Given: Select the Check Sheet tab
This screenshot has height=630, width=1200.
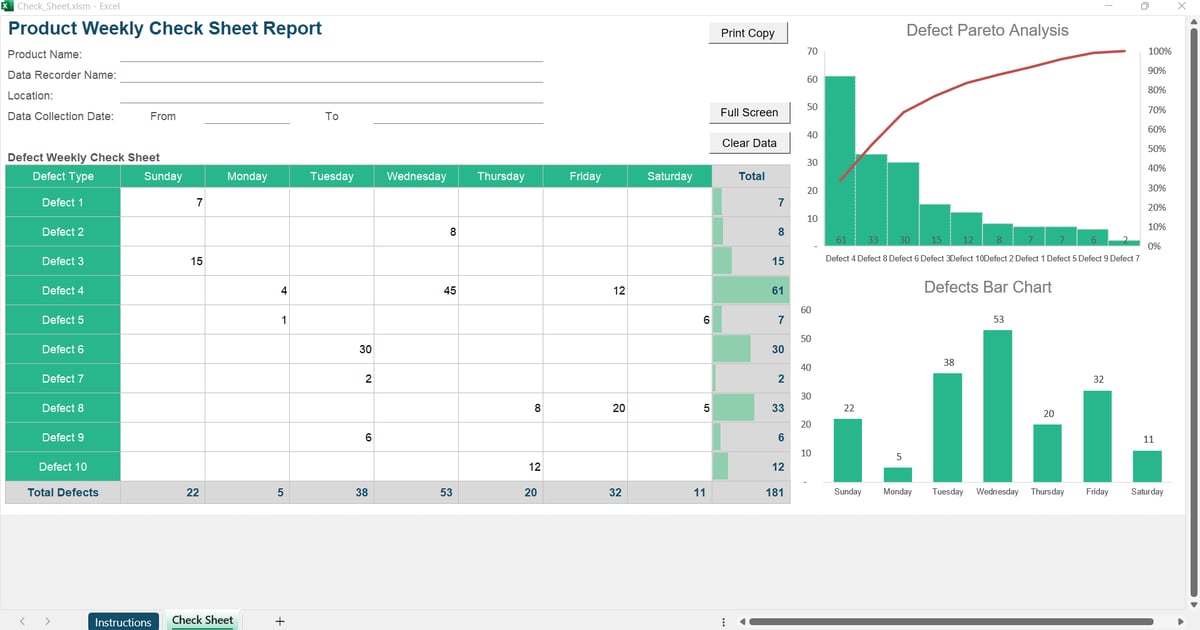Looking at the screenshot, I should pos(202,620).
